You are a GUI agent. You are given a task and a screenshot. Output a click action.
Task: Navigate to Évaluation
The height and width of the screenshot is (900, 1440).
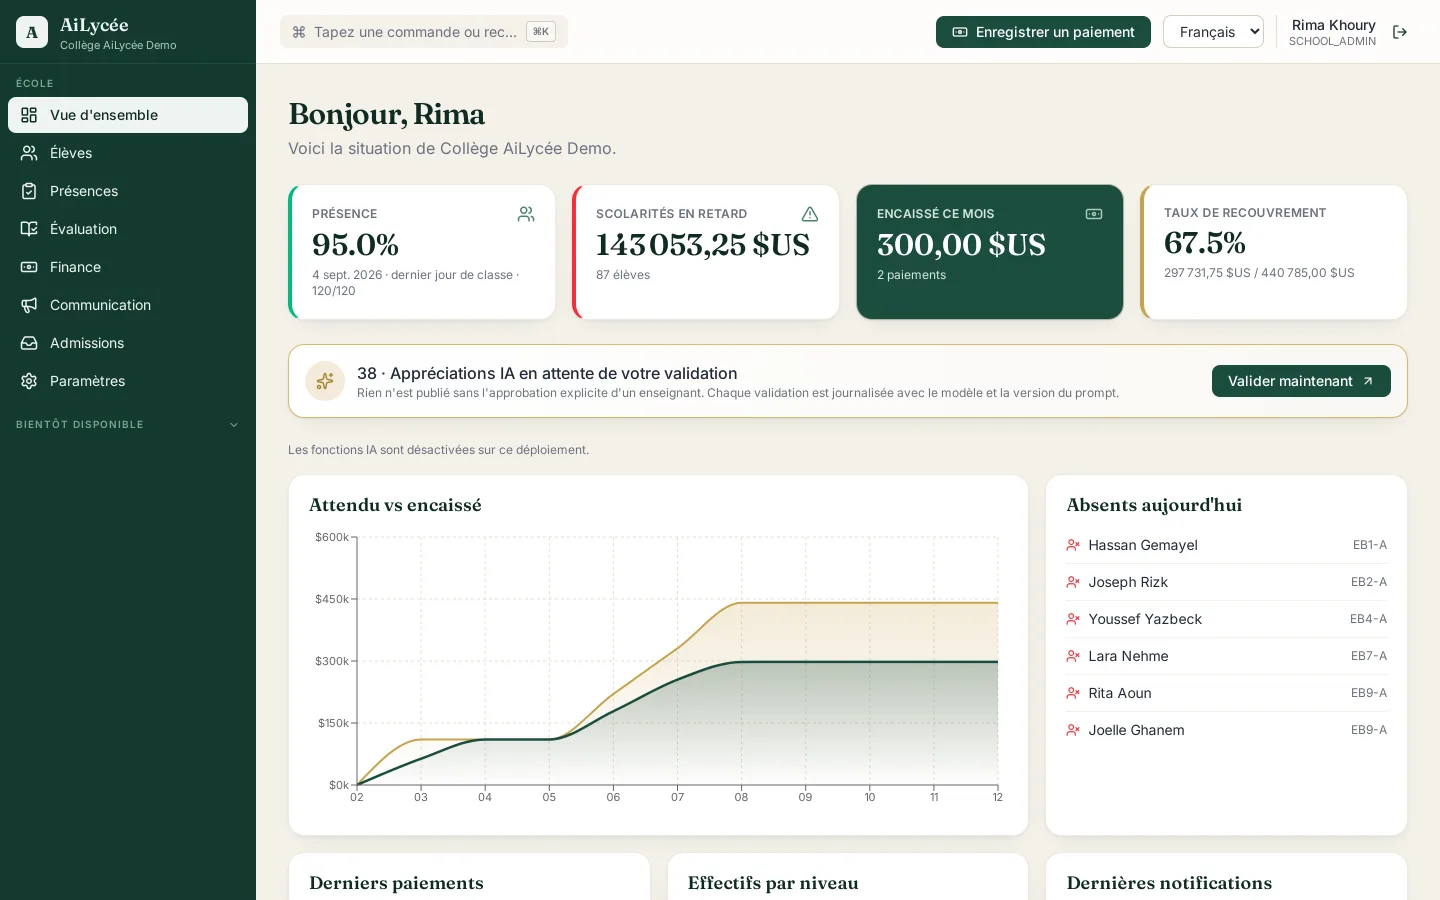(x=128, y=229)
